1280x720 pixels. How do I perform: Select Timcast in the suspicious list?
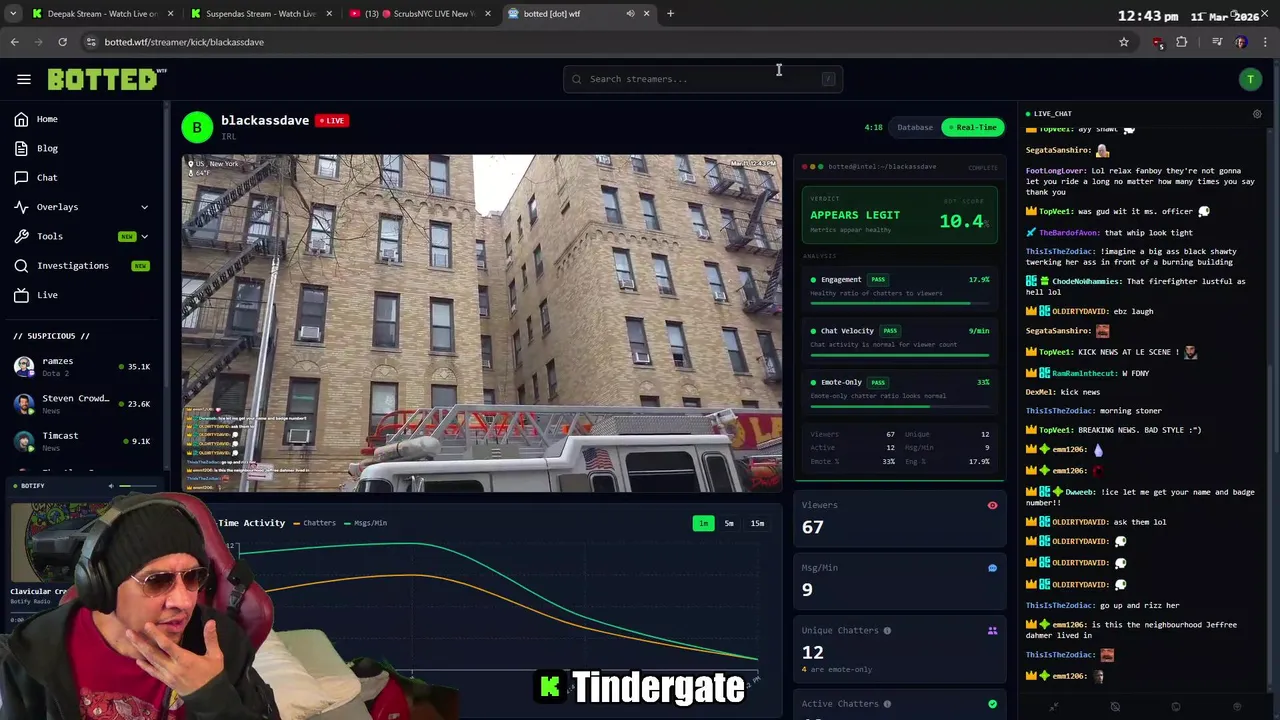click(x=82, y=441)
